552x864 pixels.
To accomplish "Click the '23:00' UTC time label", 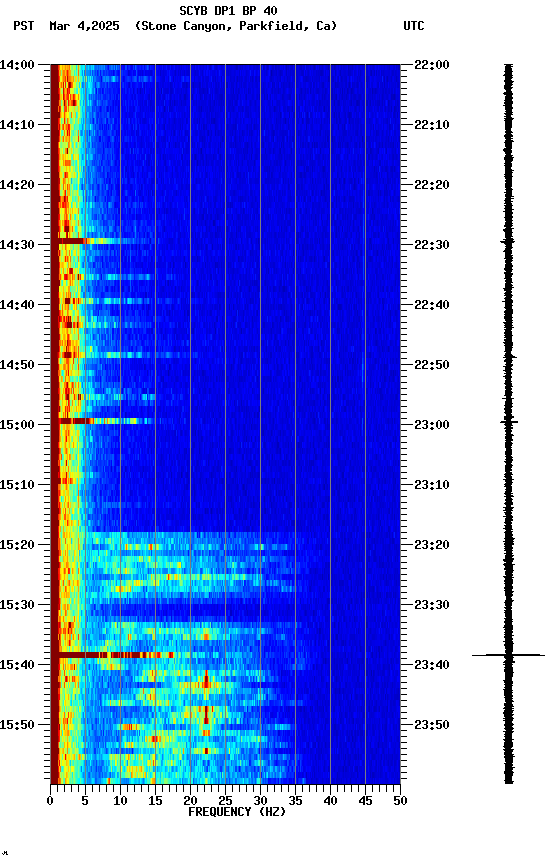I will click(432, 425).
